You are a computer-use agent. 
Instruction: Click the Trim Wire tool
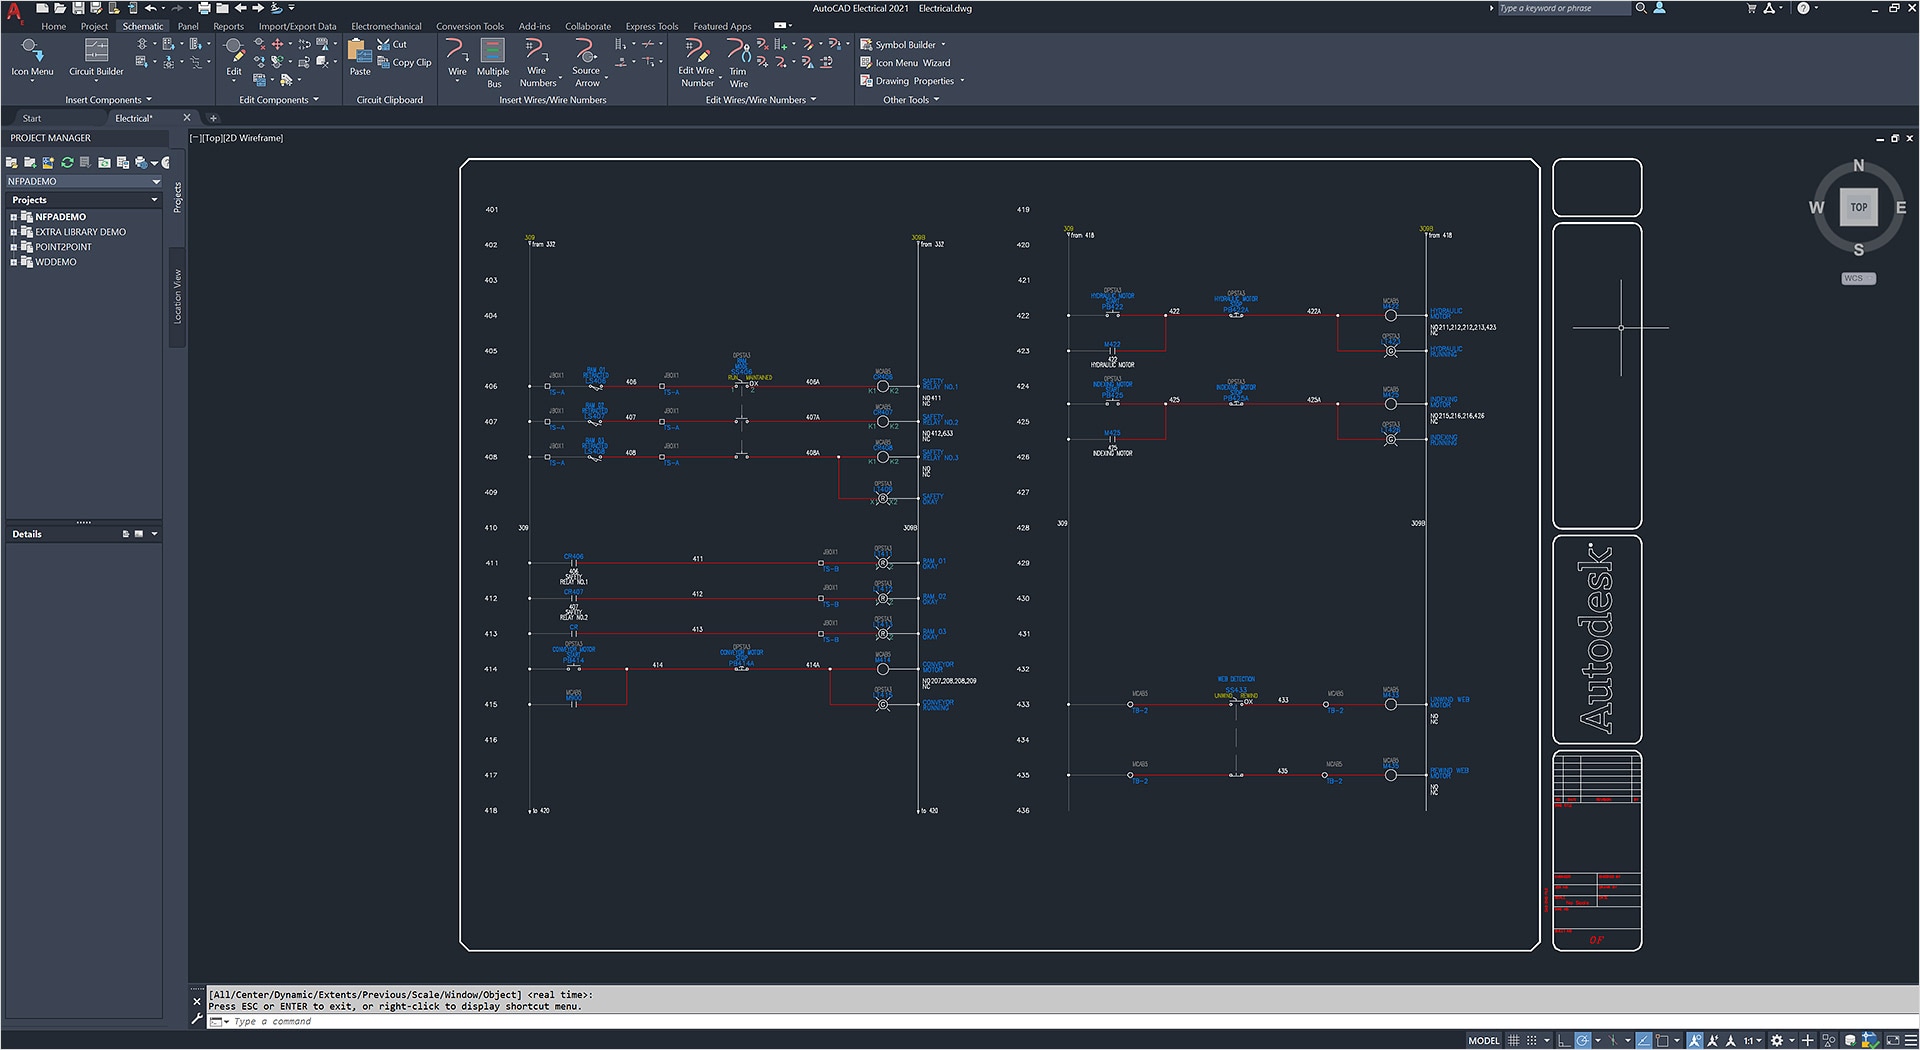[x=738, y=61]
